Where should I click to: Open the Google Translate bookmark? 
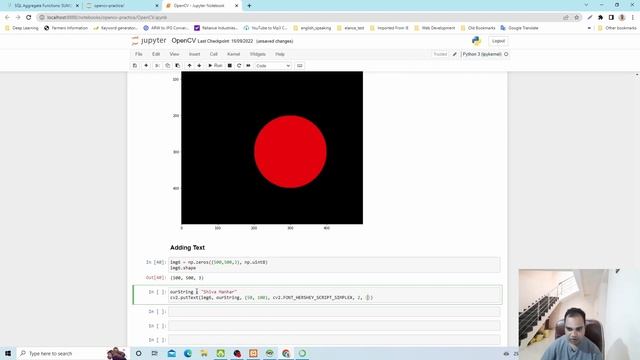click(520, 28)
